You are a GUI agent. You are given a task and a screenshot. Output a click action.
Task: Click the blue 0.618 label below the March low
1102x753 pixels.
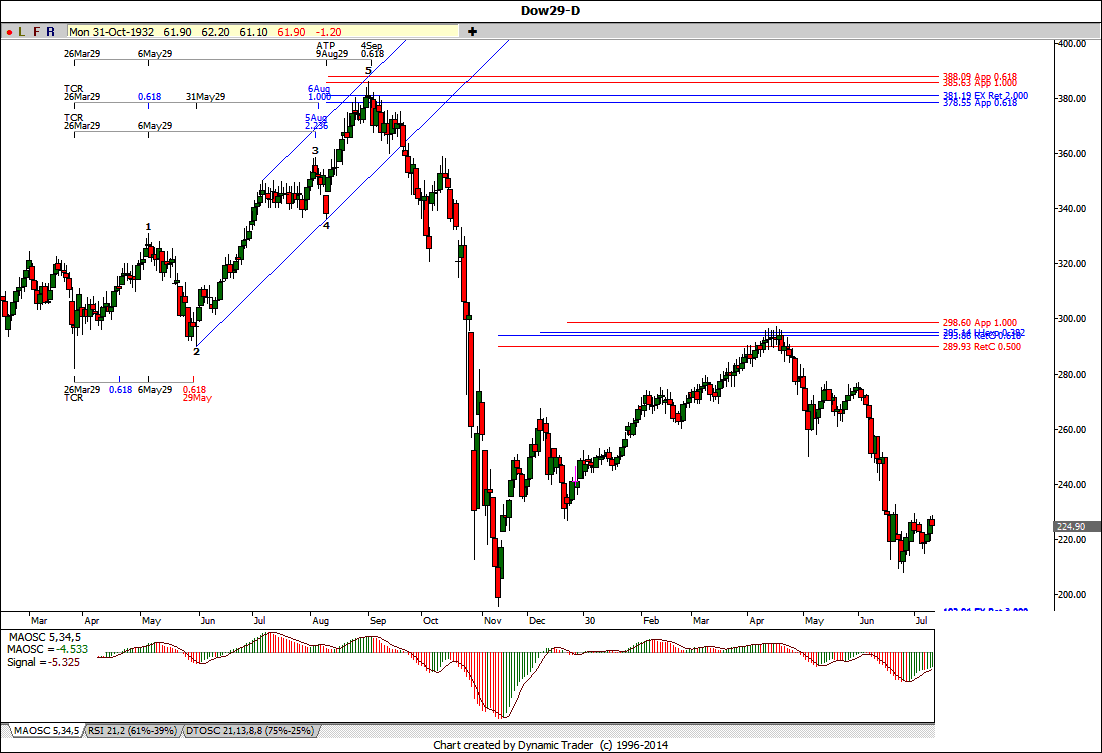coord(120,390)
